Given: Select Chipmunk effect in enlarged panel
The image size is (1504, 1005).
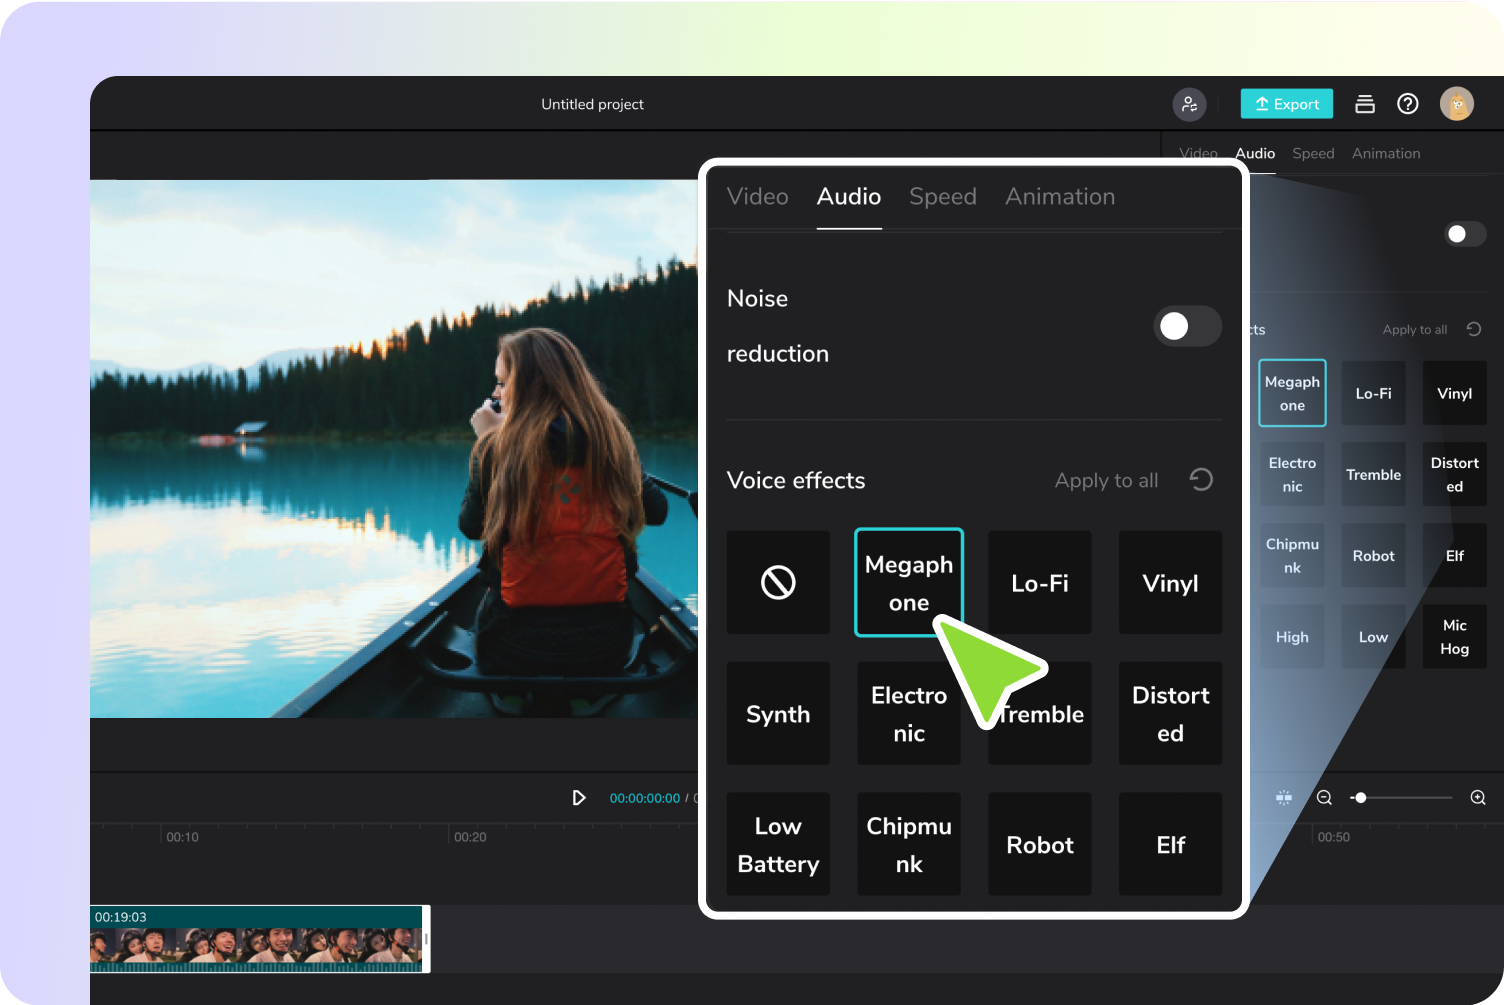Looking at the screenshot, I should [909, 844].
